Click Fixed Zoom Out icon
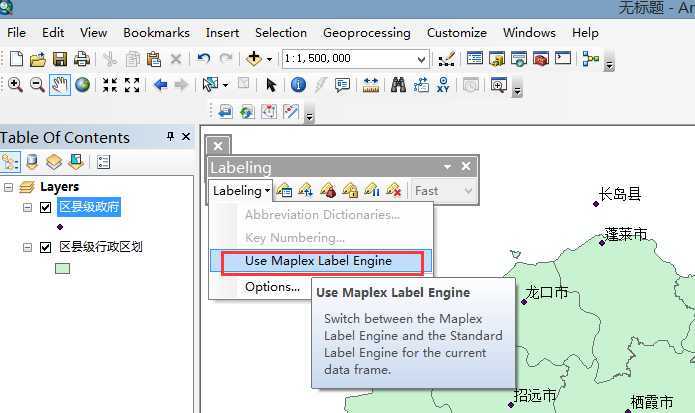This screenshot has height=413, width=695. pos(132,85)
